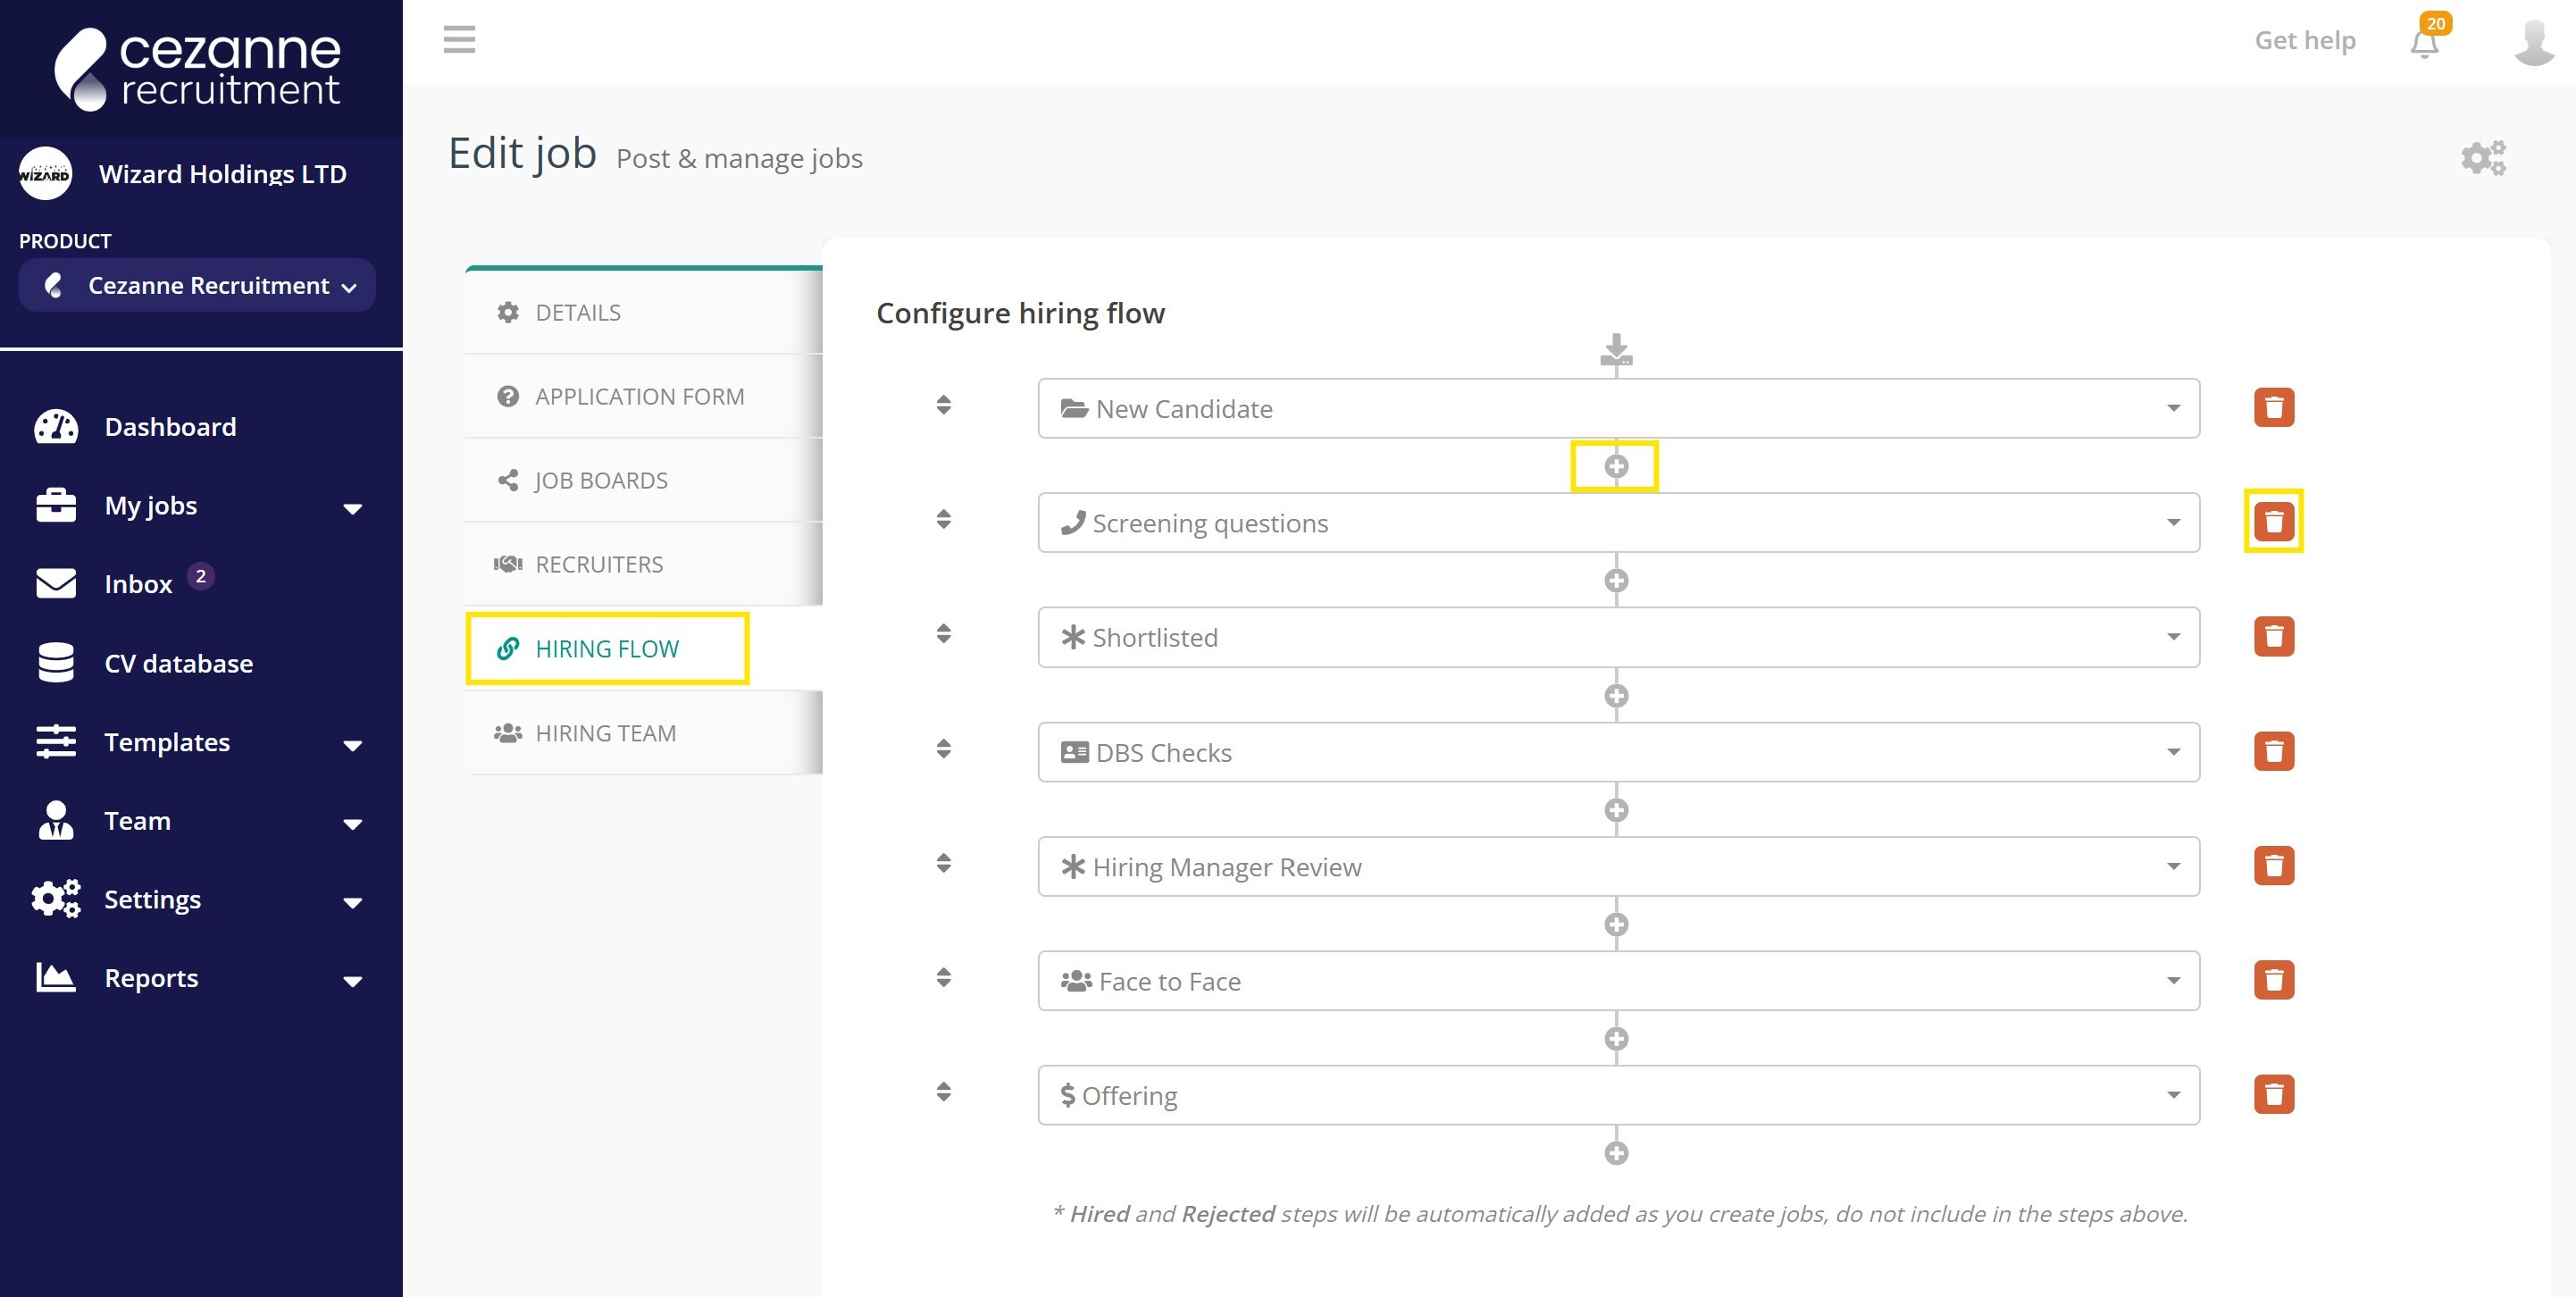Toggle the hamburger sidebar menu
2576x1297 pixels.
[x=459, y=39]
